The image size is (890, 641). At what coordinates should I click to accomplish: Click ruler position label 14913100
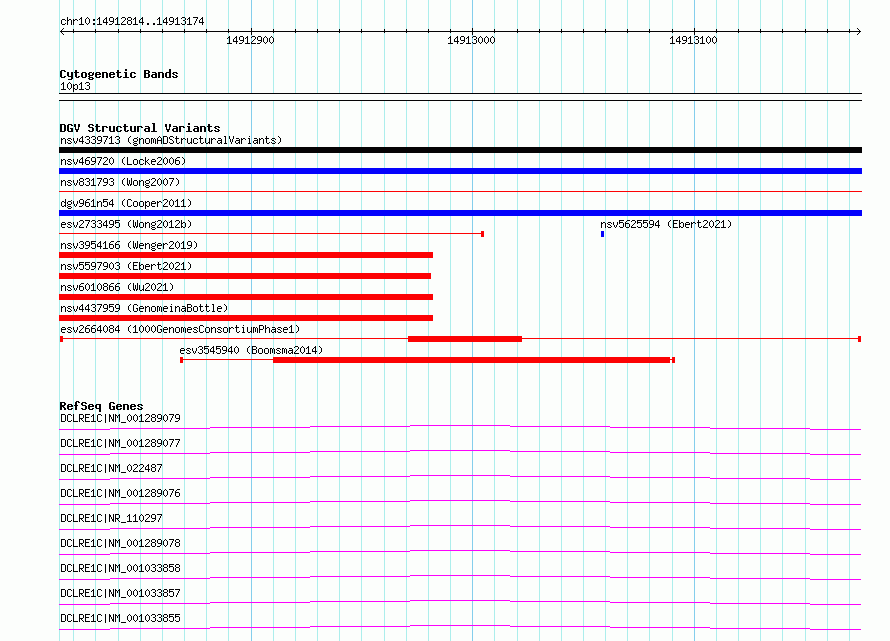[693, 40]
